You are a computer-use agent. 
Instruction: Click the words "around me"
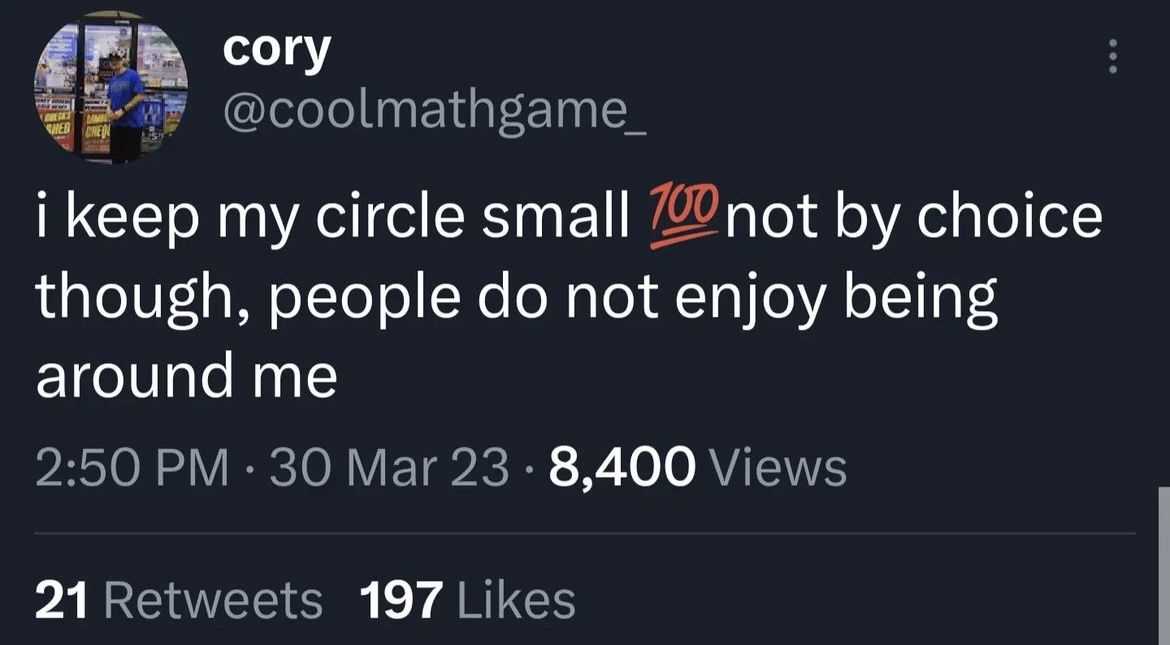186,377
